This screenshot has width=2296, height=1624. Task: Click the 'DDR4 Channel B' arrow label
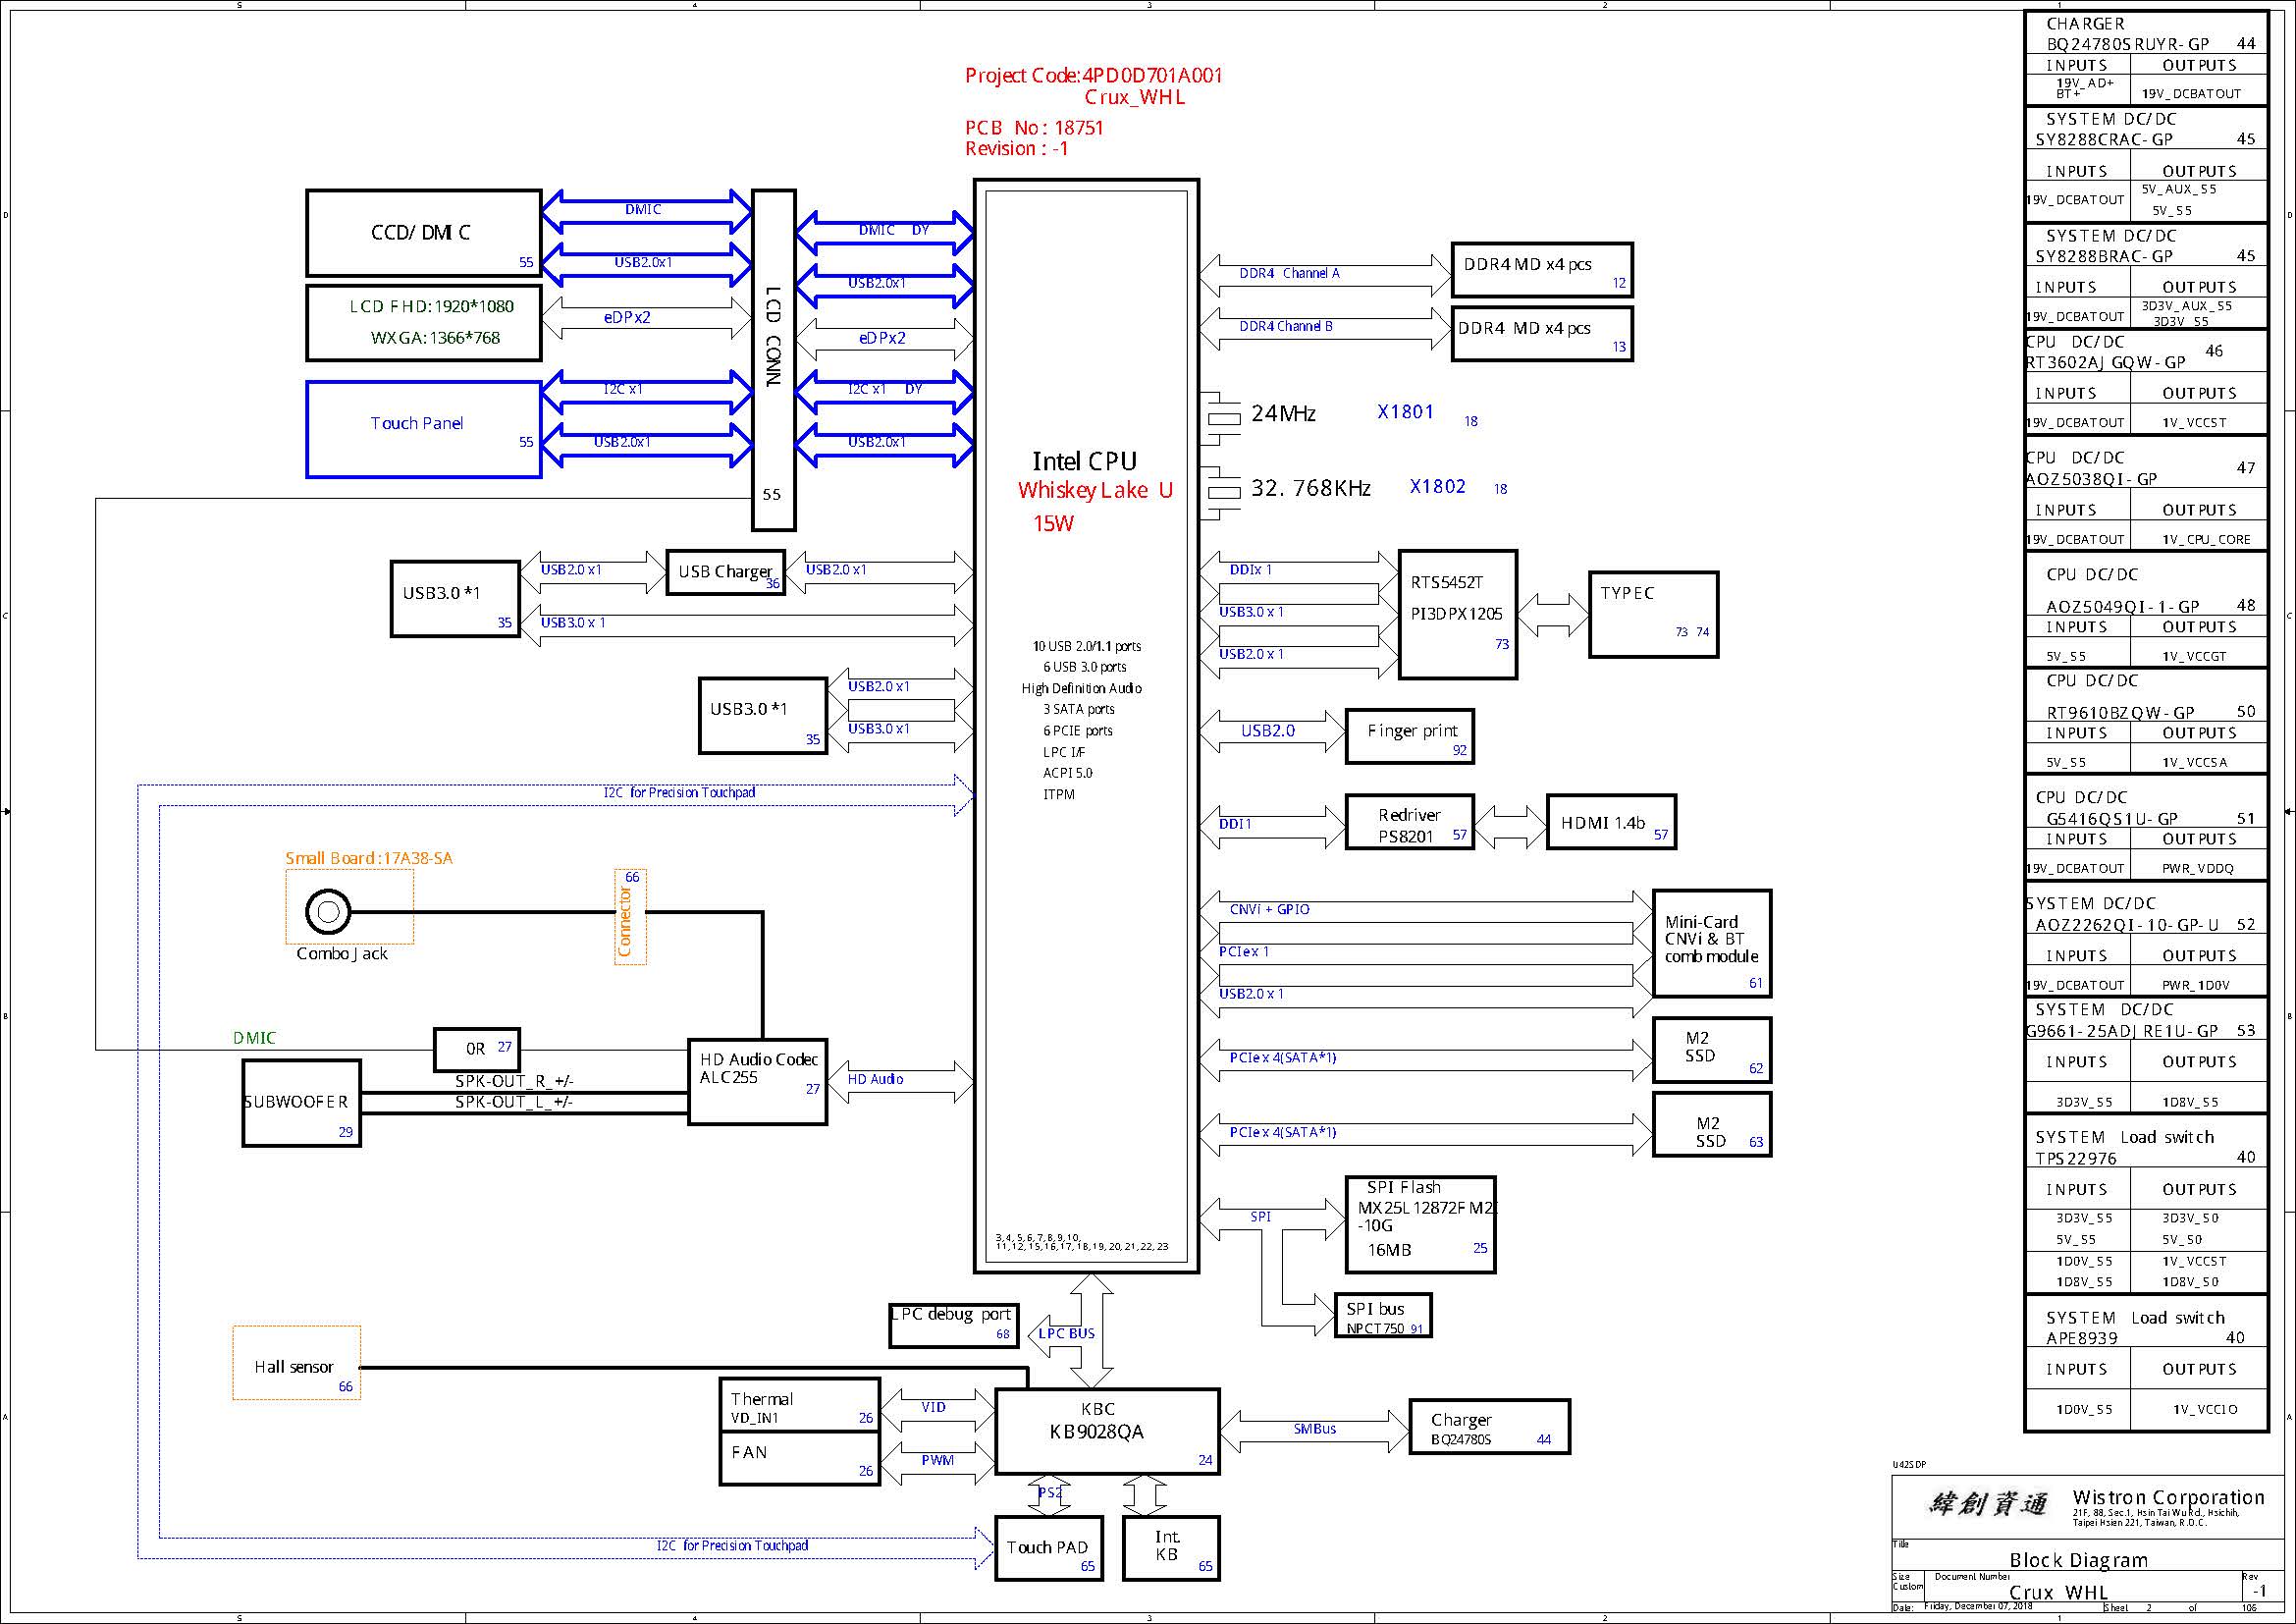tap(1286, 326)
